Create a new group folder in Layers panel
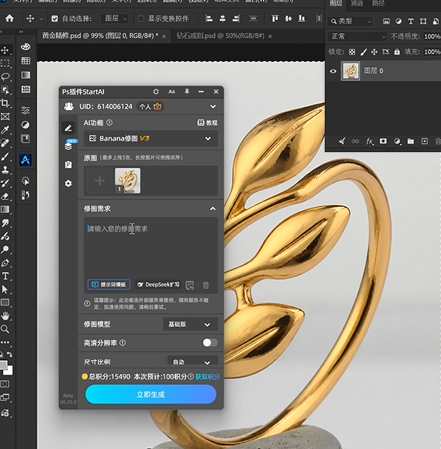The image size is (441, 449). [x=411, y=141]
